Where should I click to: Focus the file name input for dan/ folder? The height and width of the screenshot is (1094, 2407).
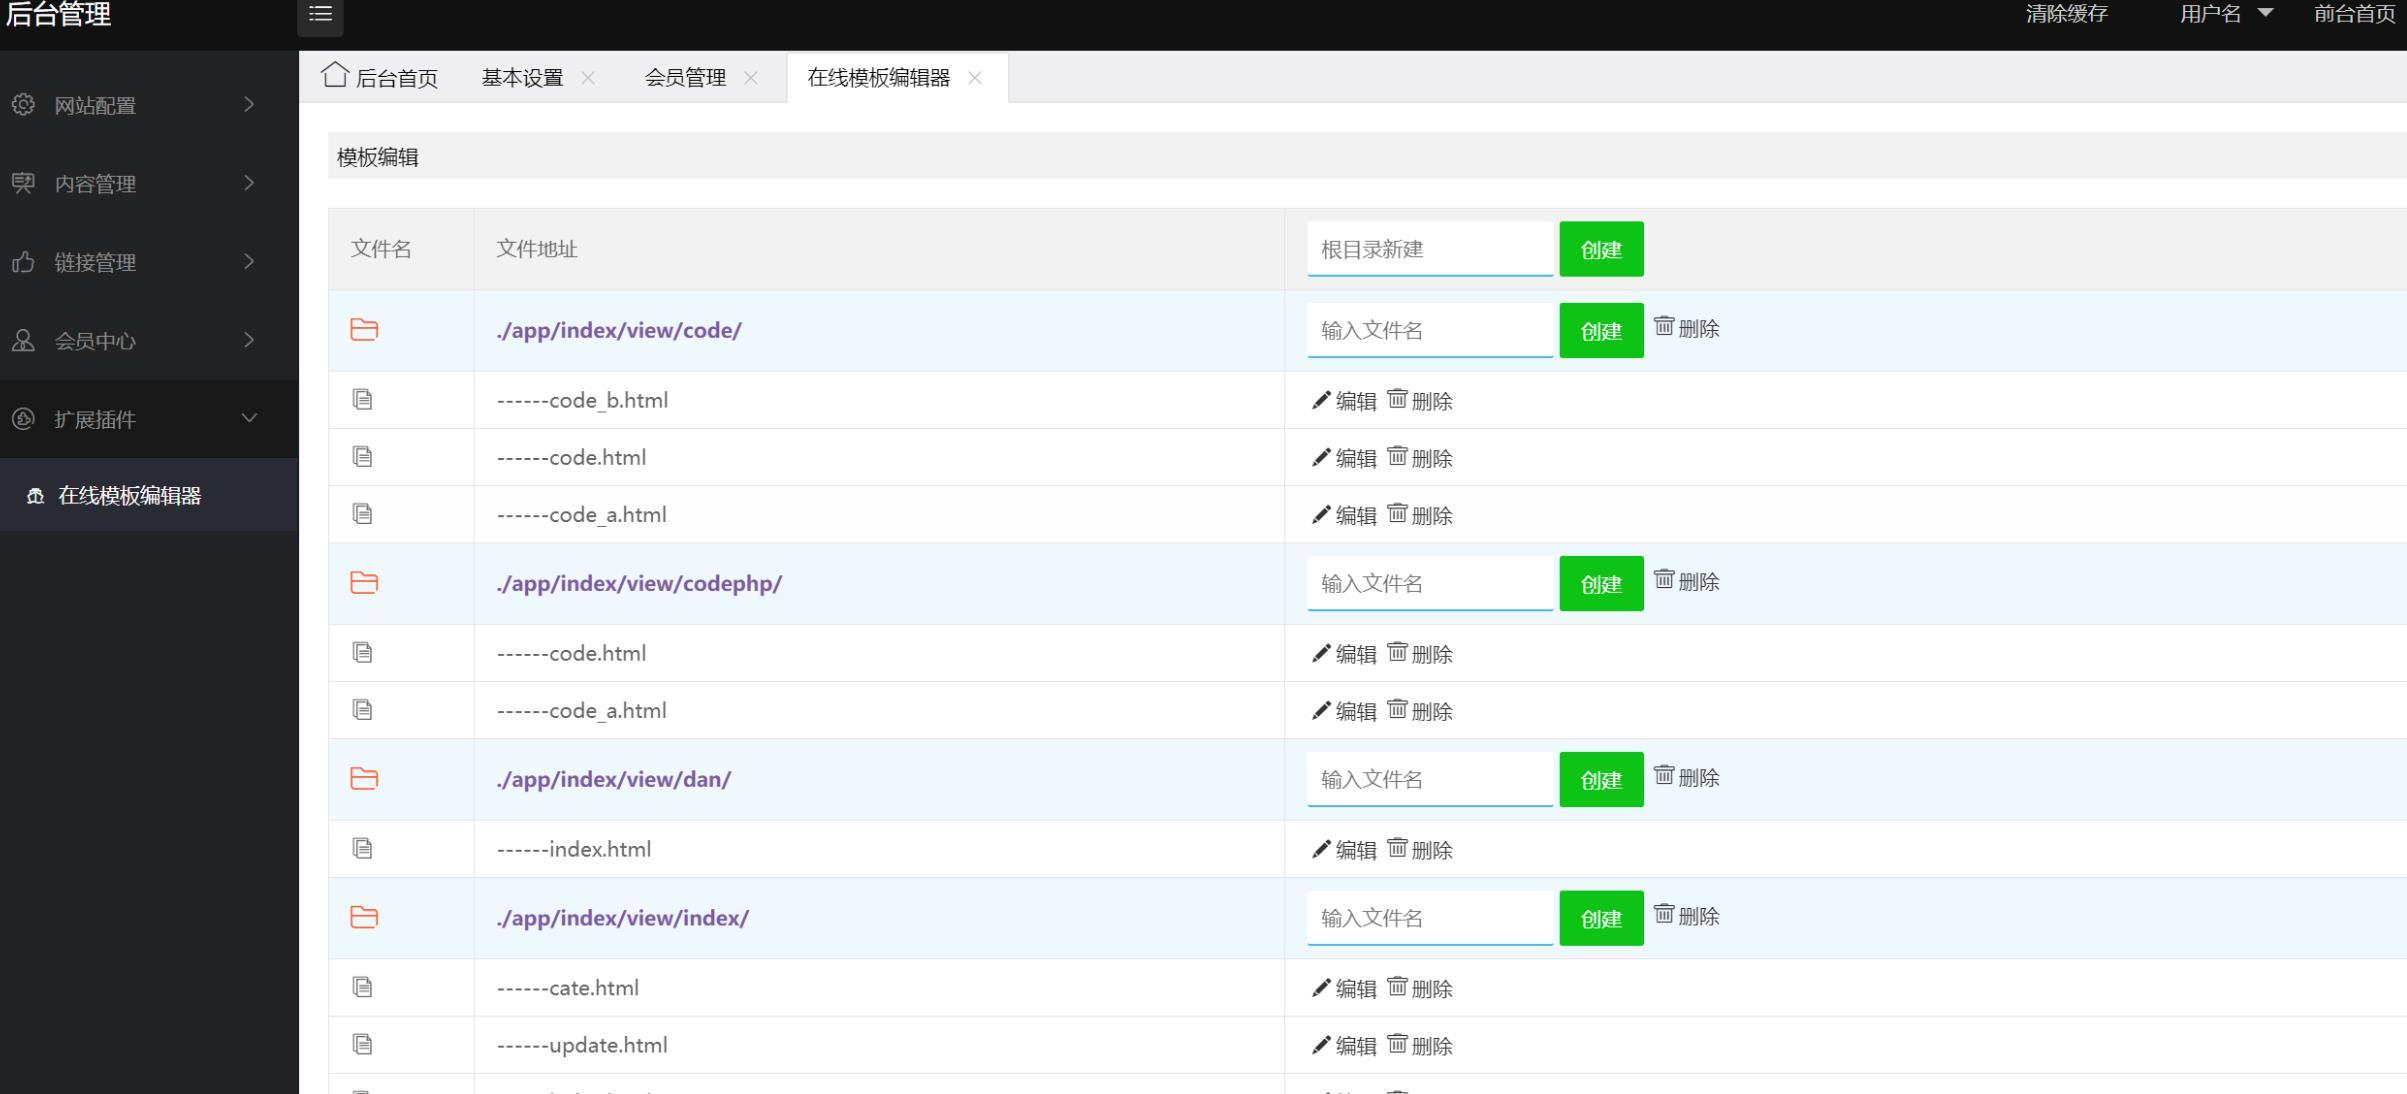(1430, 779)
